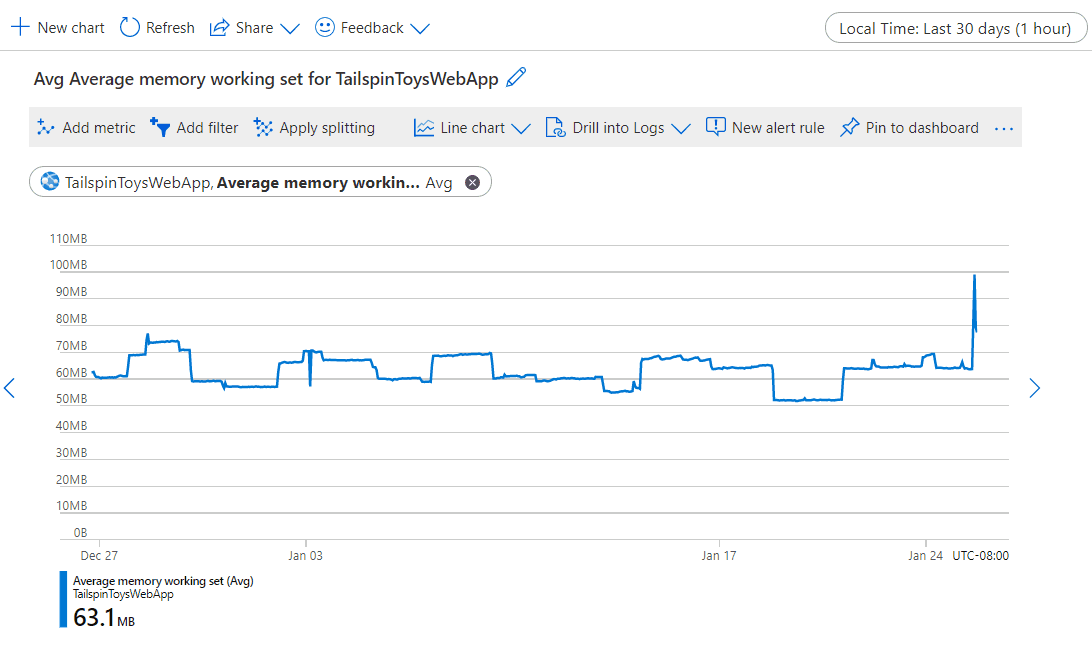This screenshot has height=651, width=1092.
Task: Go to next time period arrow
Action: click(x=1035, y=388)
